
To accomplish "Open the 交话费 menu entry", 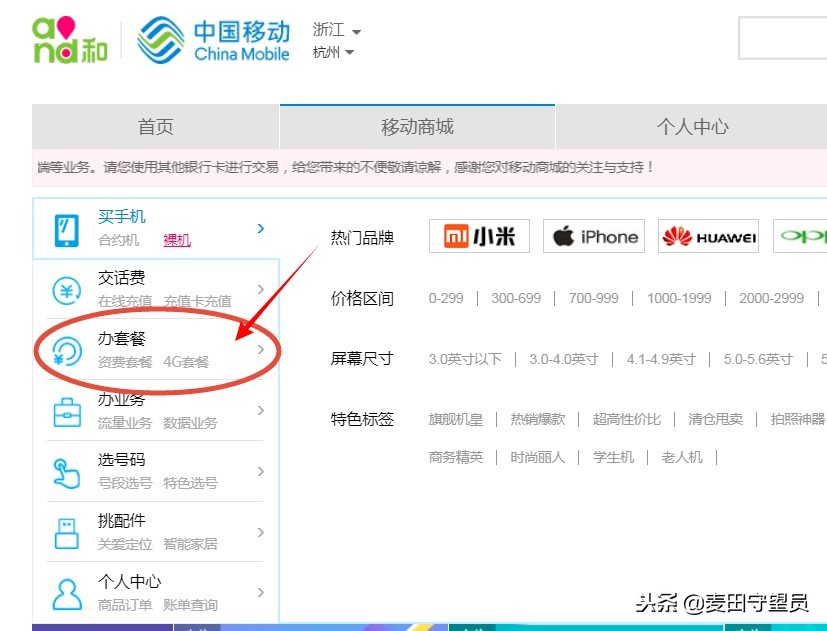I will tap(121, 278).
